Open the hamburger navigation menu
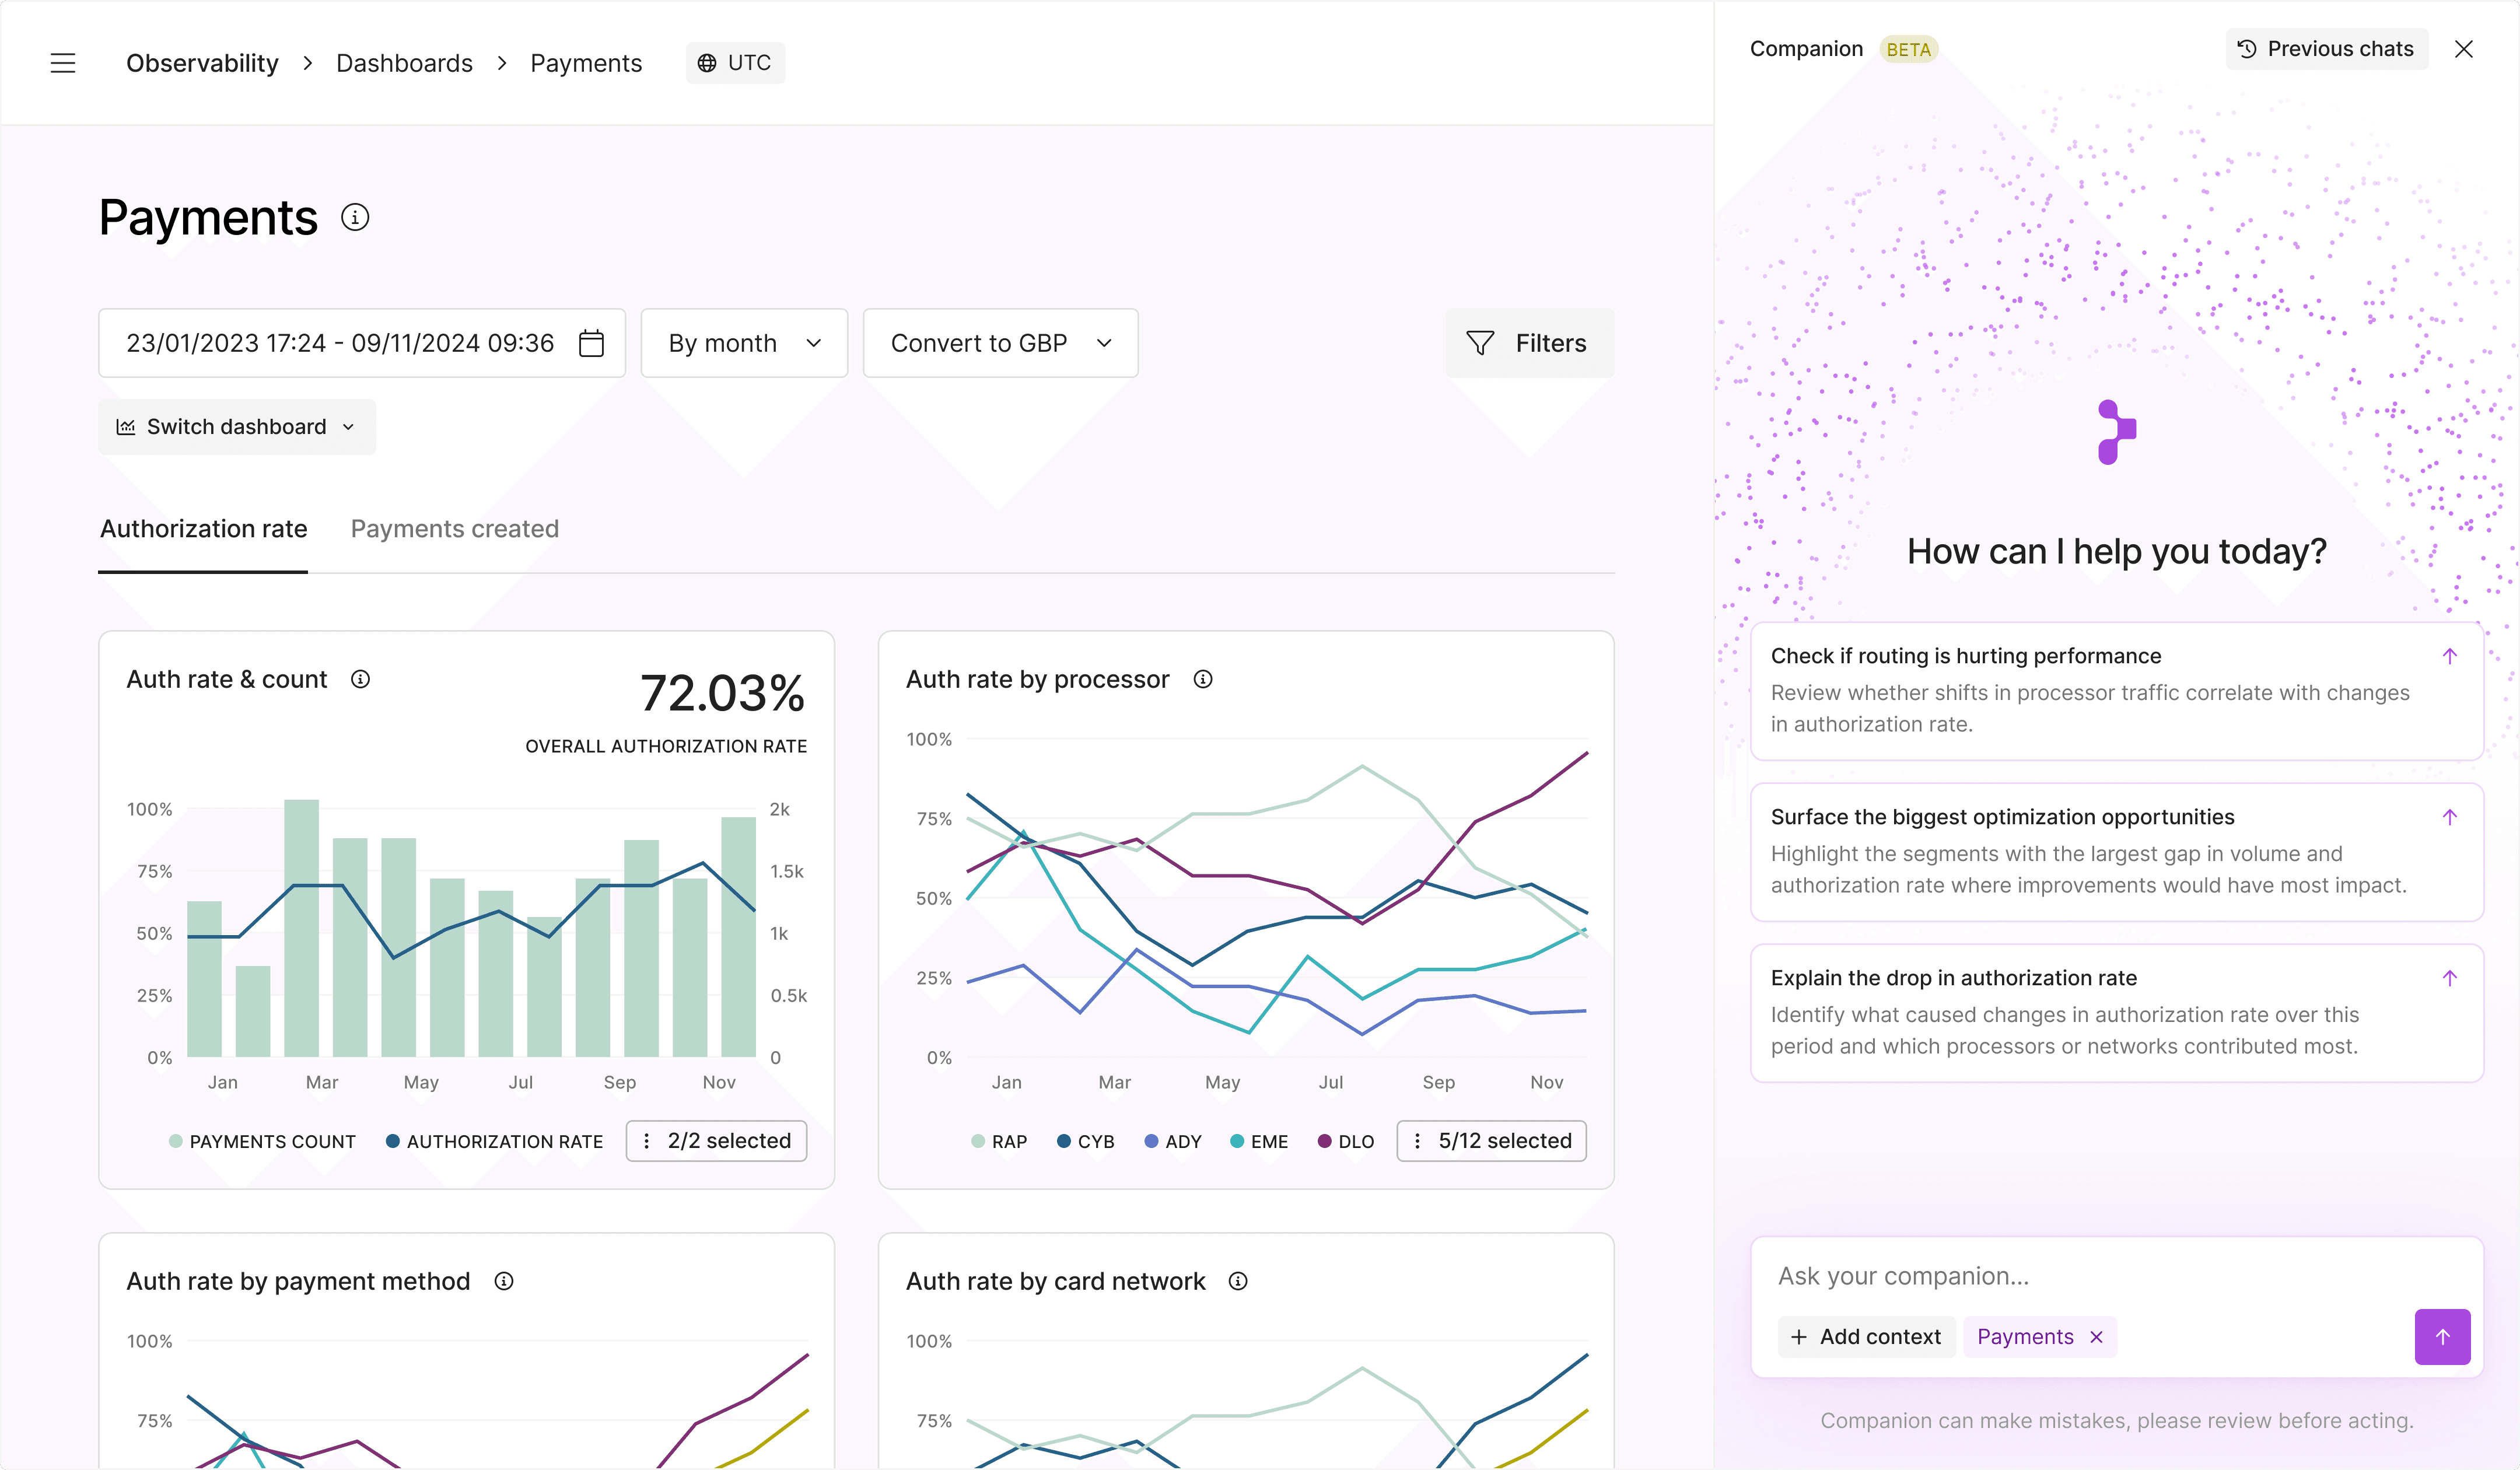The image size is (2520, 1470). coord(63,63)
